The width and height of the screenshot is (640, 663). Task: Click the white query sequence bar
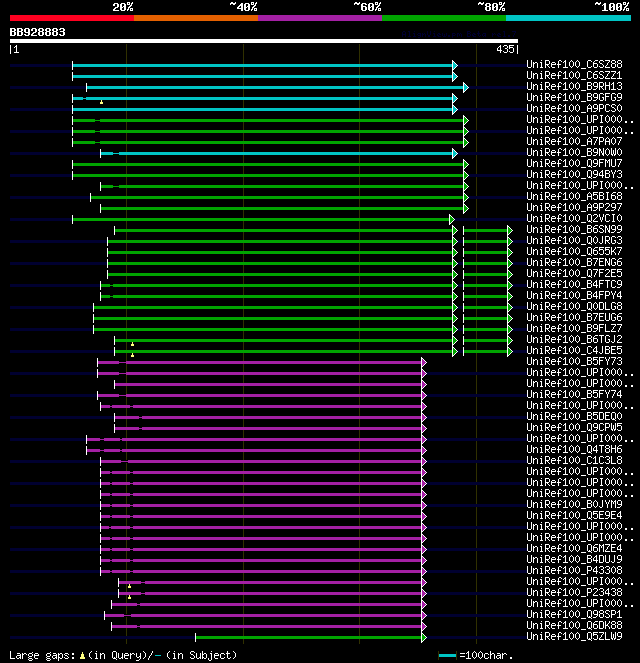[x=264, y=41]
